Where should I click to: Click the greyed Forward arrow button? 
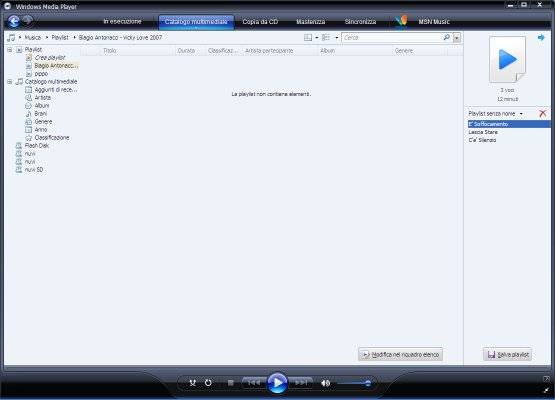[x=28, y=21]
